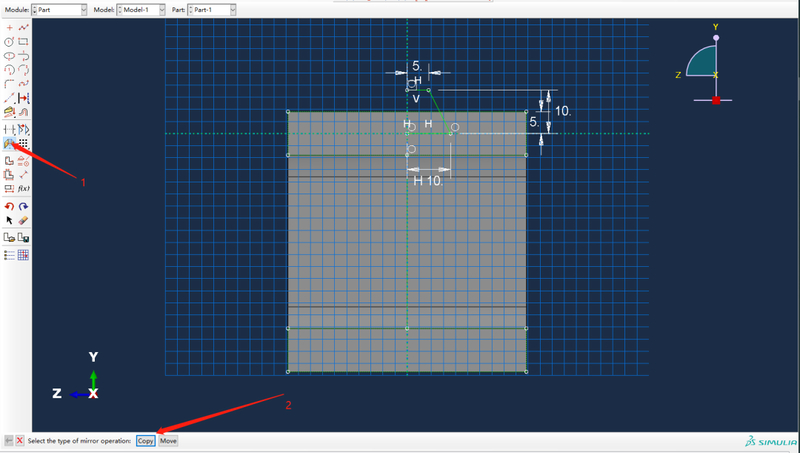Select the 'H 10.' dimension text
Screen dimensions: 800x453
pyautogui.click(x=428, y=181)
